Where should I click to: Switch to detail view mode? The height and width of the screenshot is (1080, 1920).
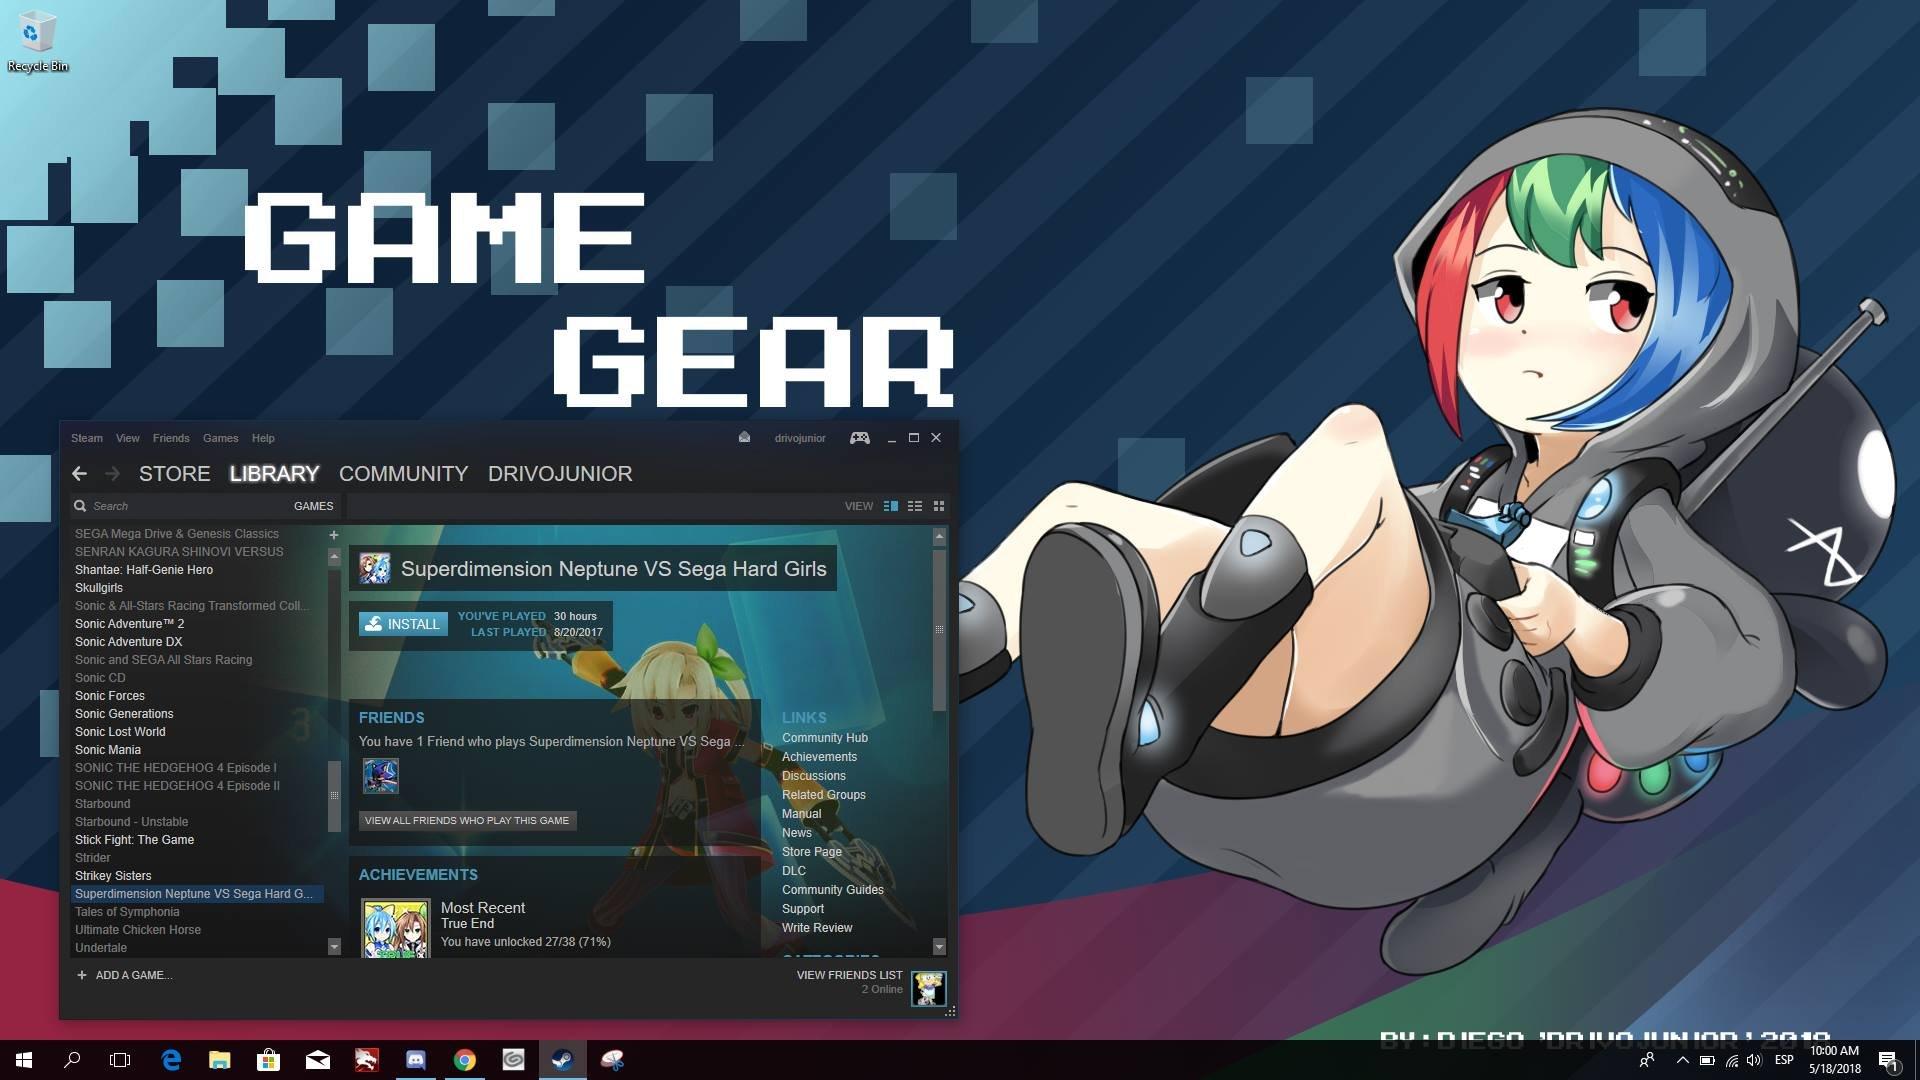tap(891, 506)
